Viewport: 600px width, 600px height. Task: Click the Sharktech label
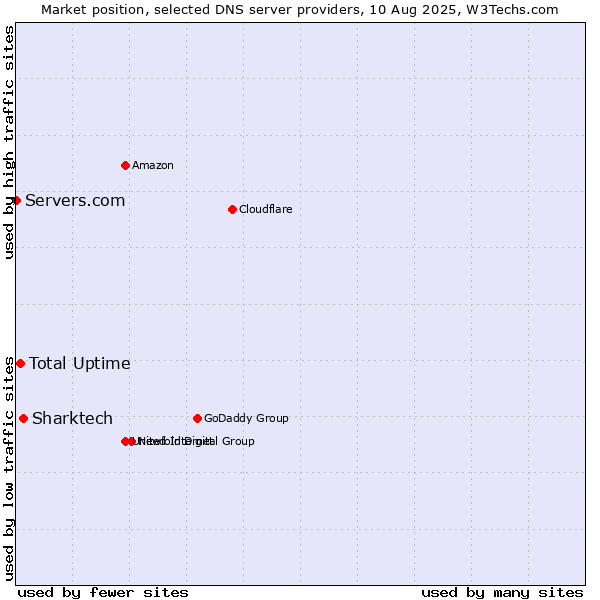click(x=72, y=418)
